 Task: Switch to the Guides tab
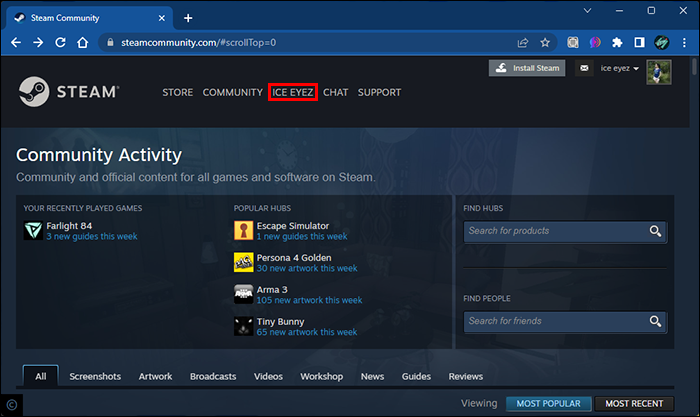click(x=416, y=376)
